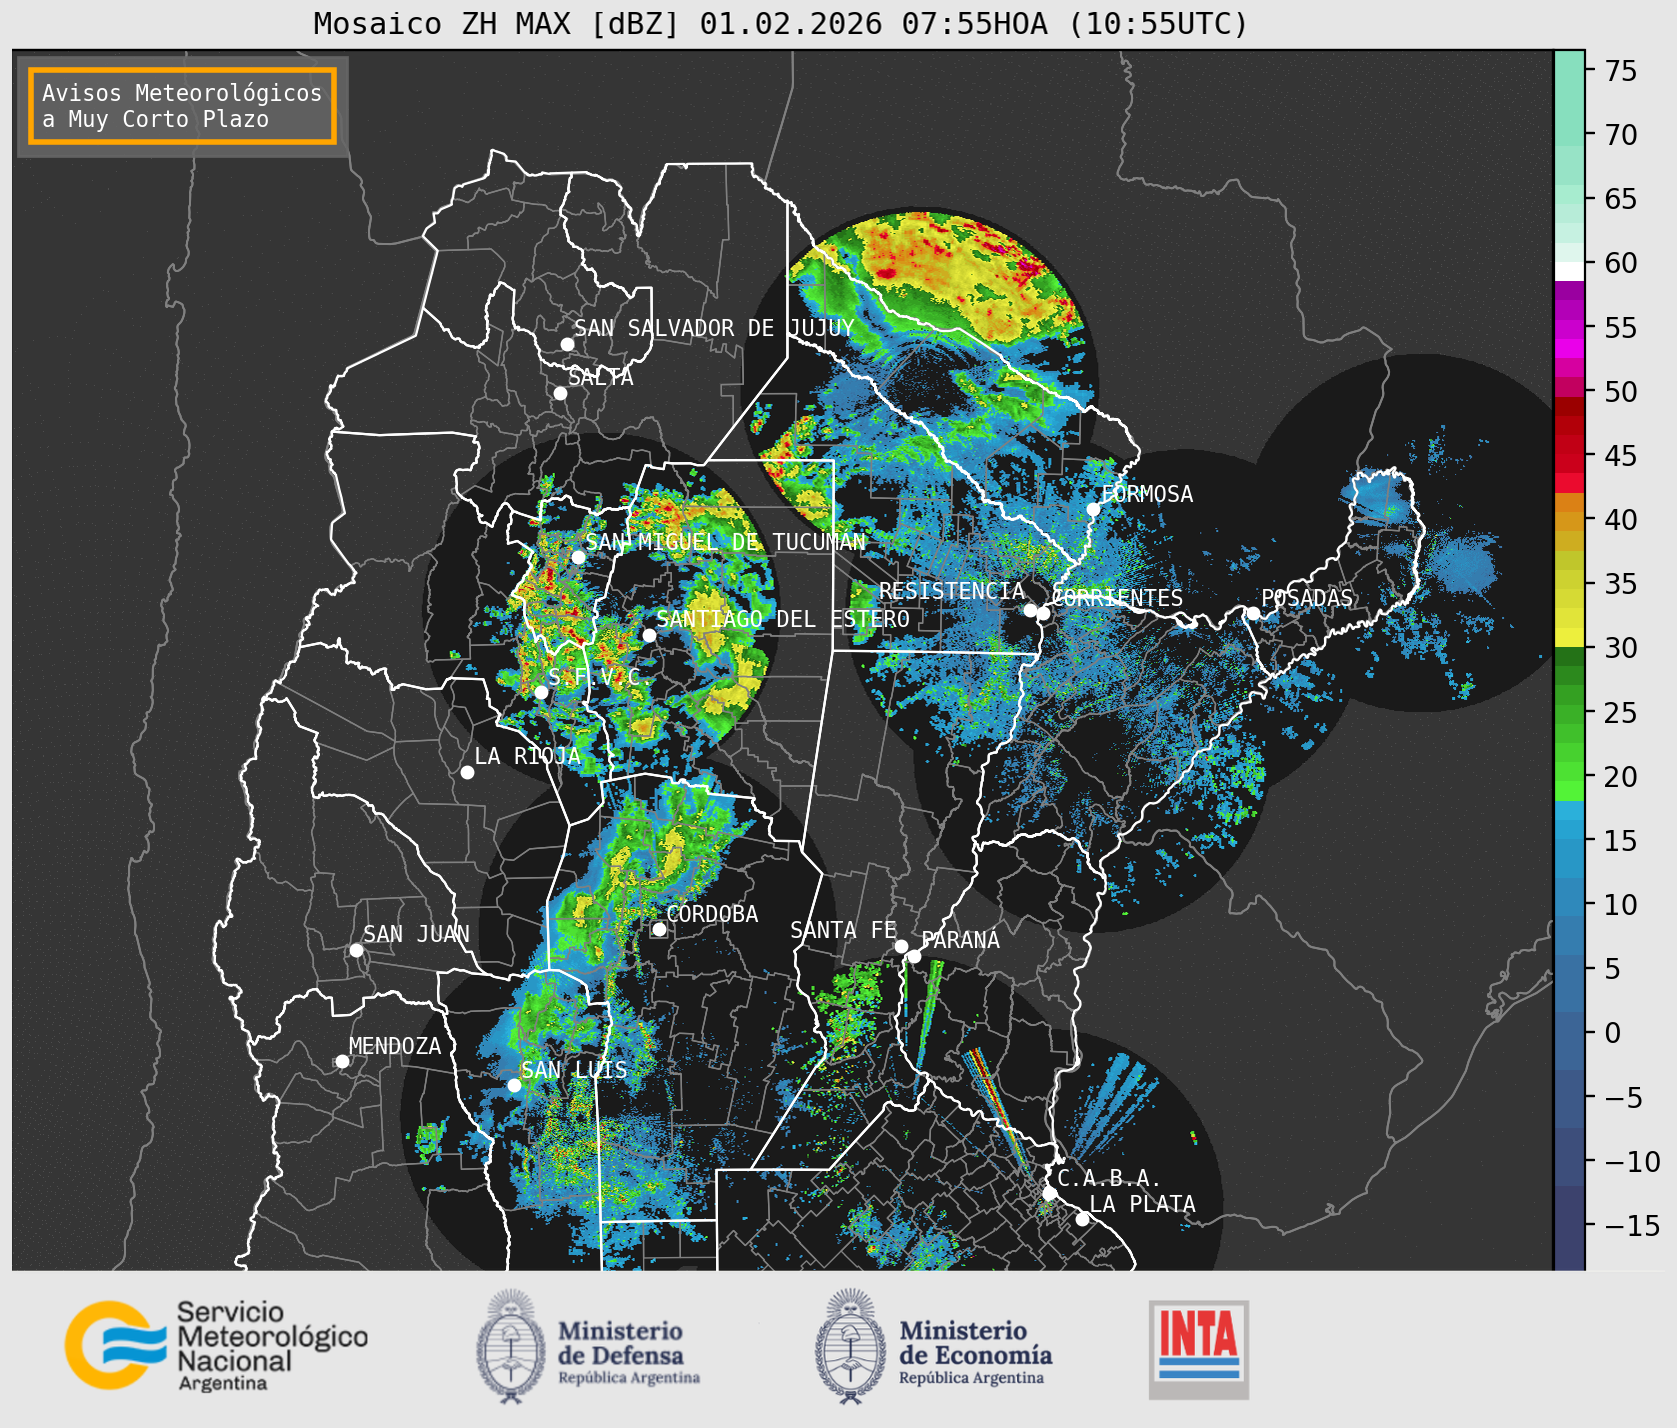Click the Avisos Meteorológicos a Muy Corto Plazo box
Viewport: 1677px width, 1428px height.
(x=182, y=106)
